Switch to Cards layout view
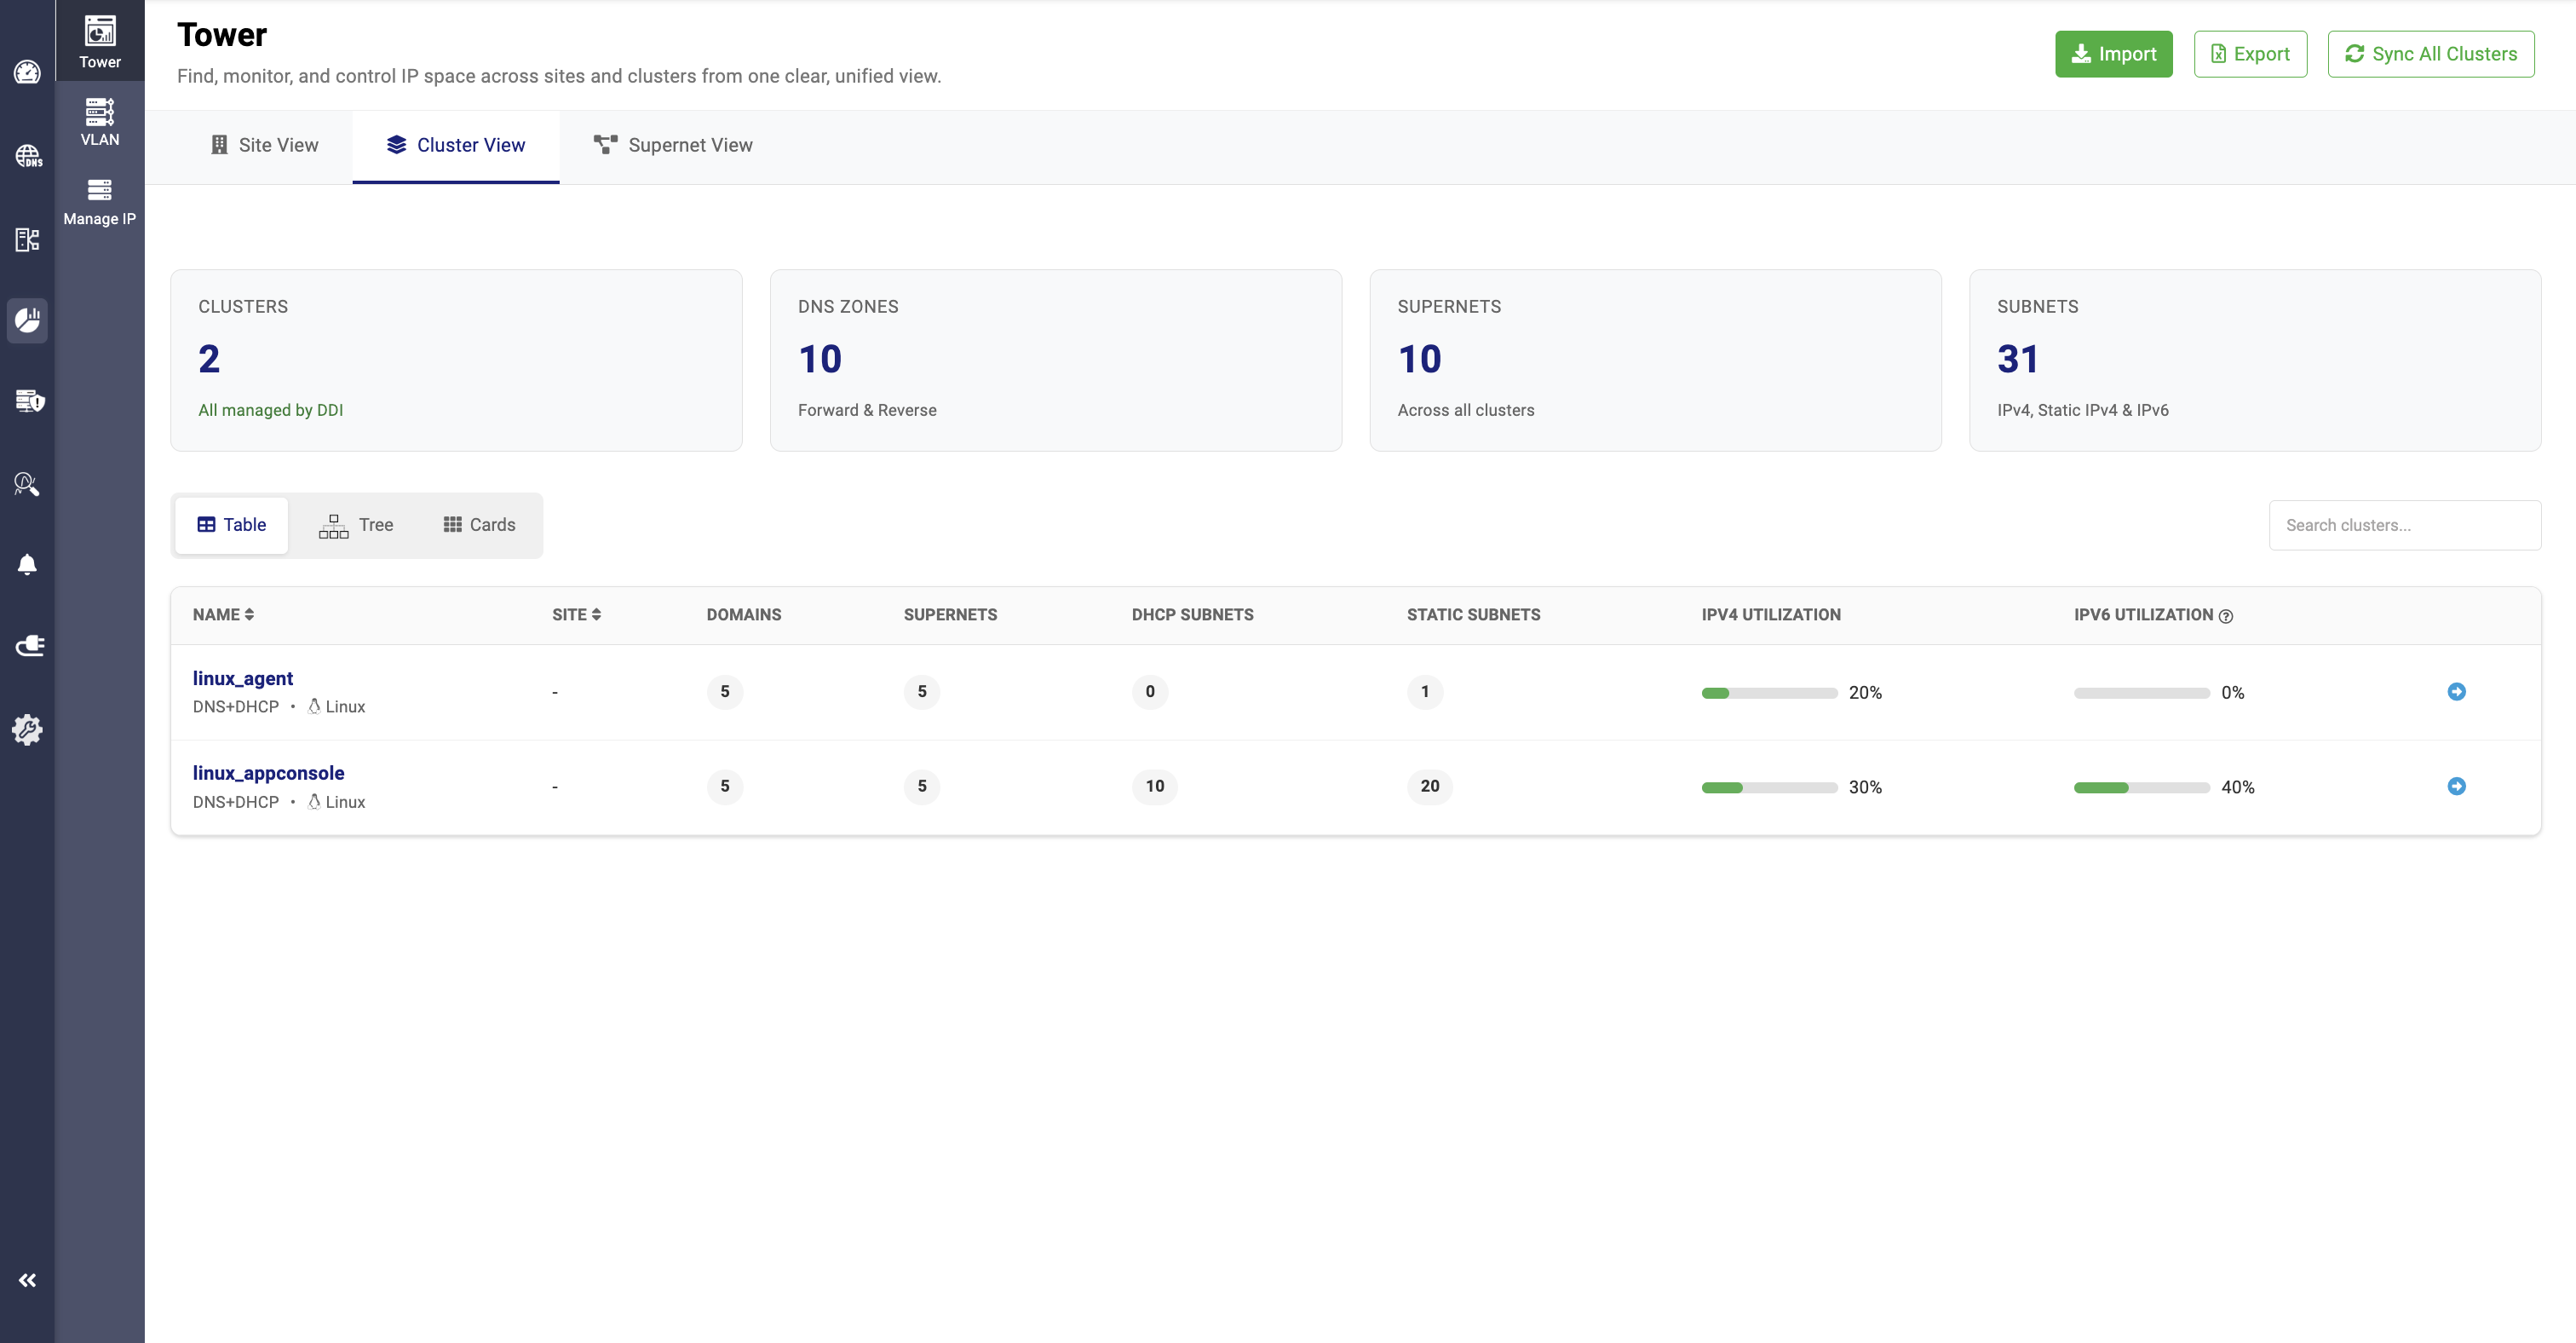2576x1343 pixels. pyautogui.click(x=479, y=525)
